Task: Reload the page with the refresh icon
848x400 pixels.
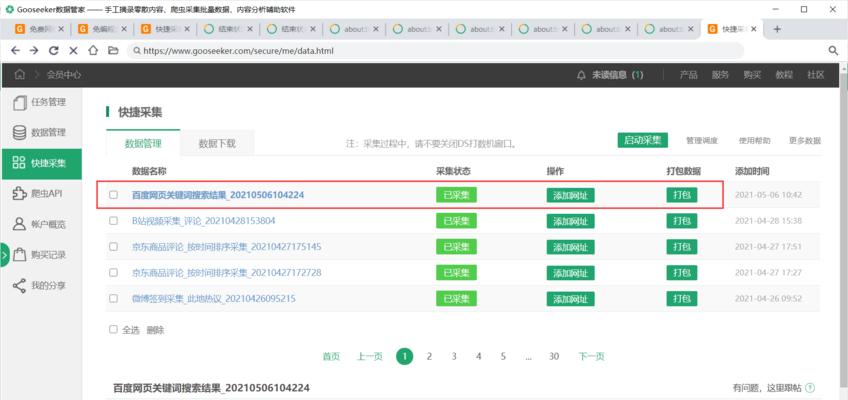Action: tap(54, 50)
